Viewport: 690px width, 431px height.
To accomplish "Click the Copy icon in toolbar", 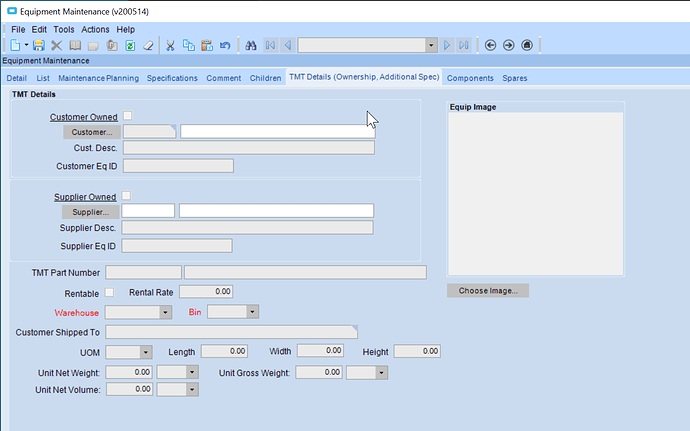I will pos(188,45).
